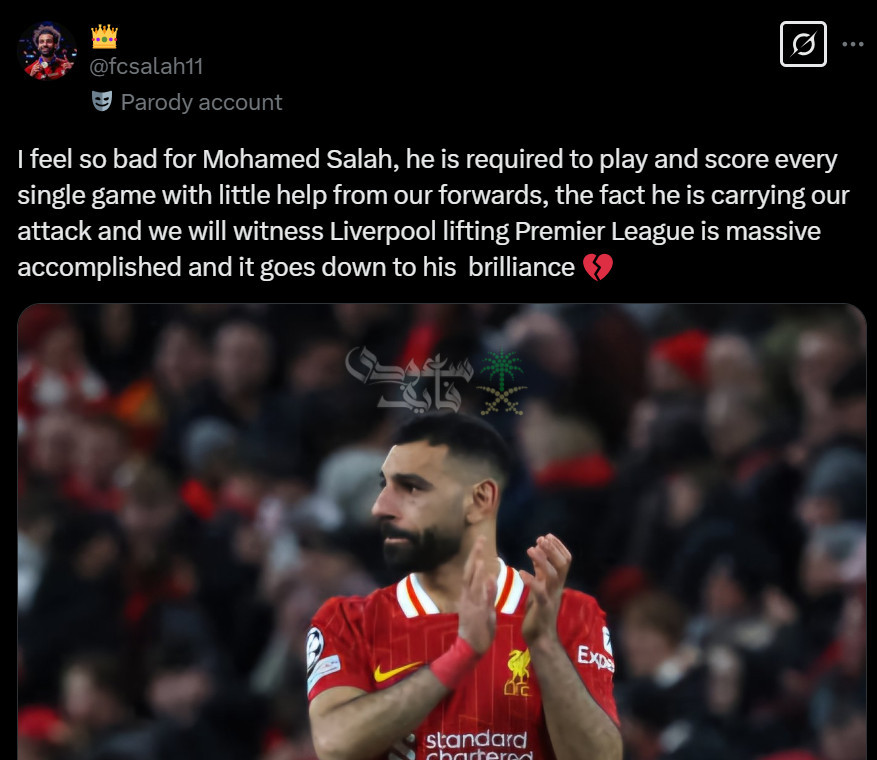Open the profile avatar of @fcsalah11
This screenshot has width=877, height=760.
47,51
